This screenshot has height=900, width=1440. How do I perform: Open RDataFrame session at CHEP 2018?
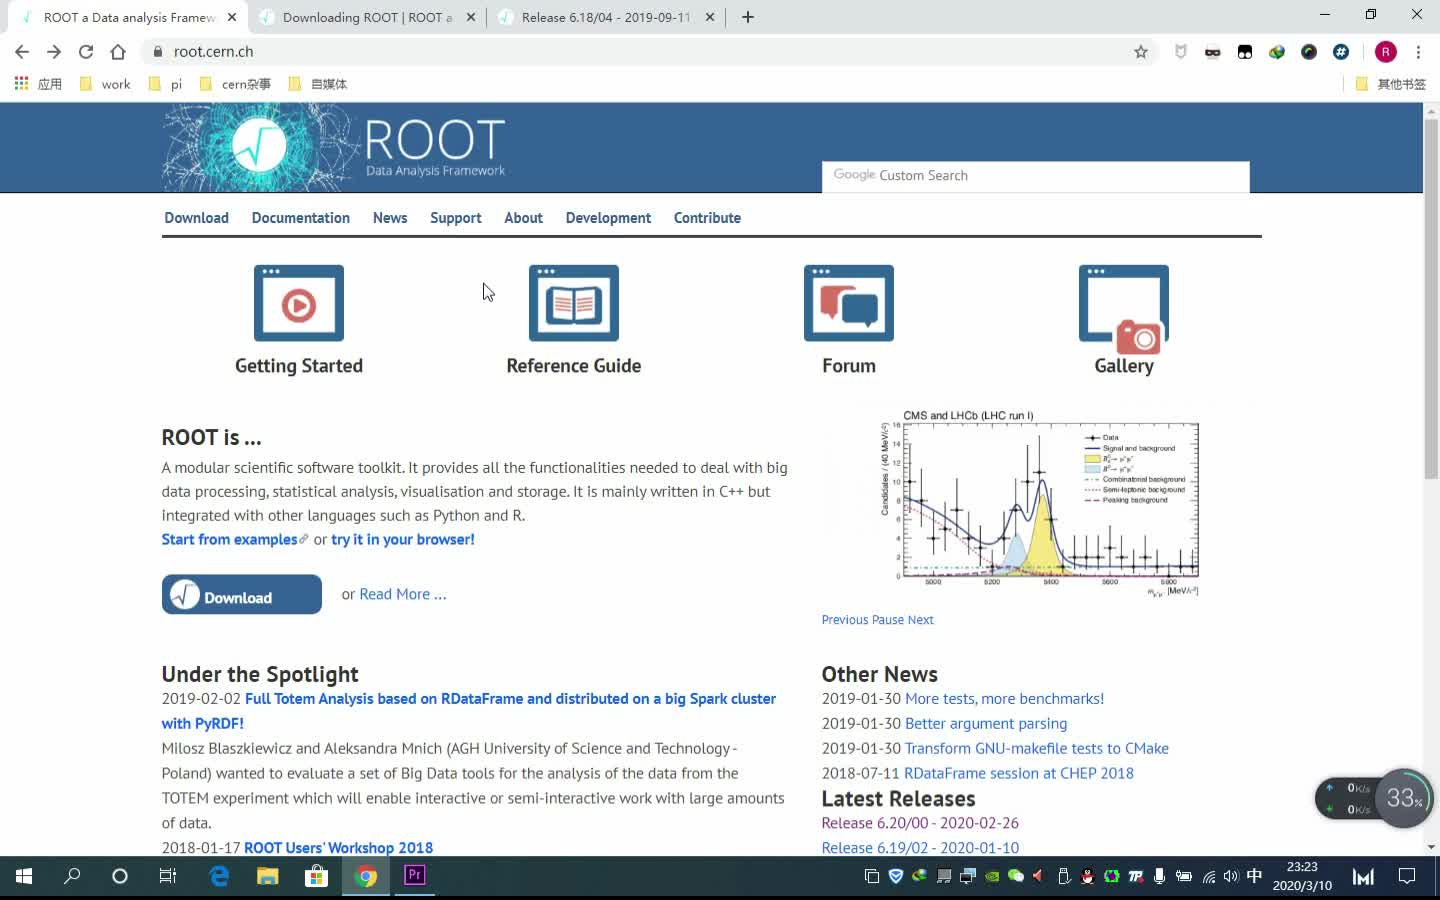point(1019,773)
